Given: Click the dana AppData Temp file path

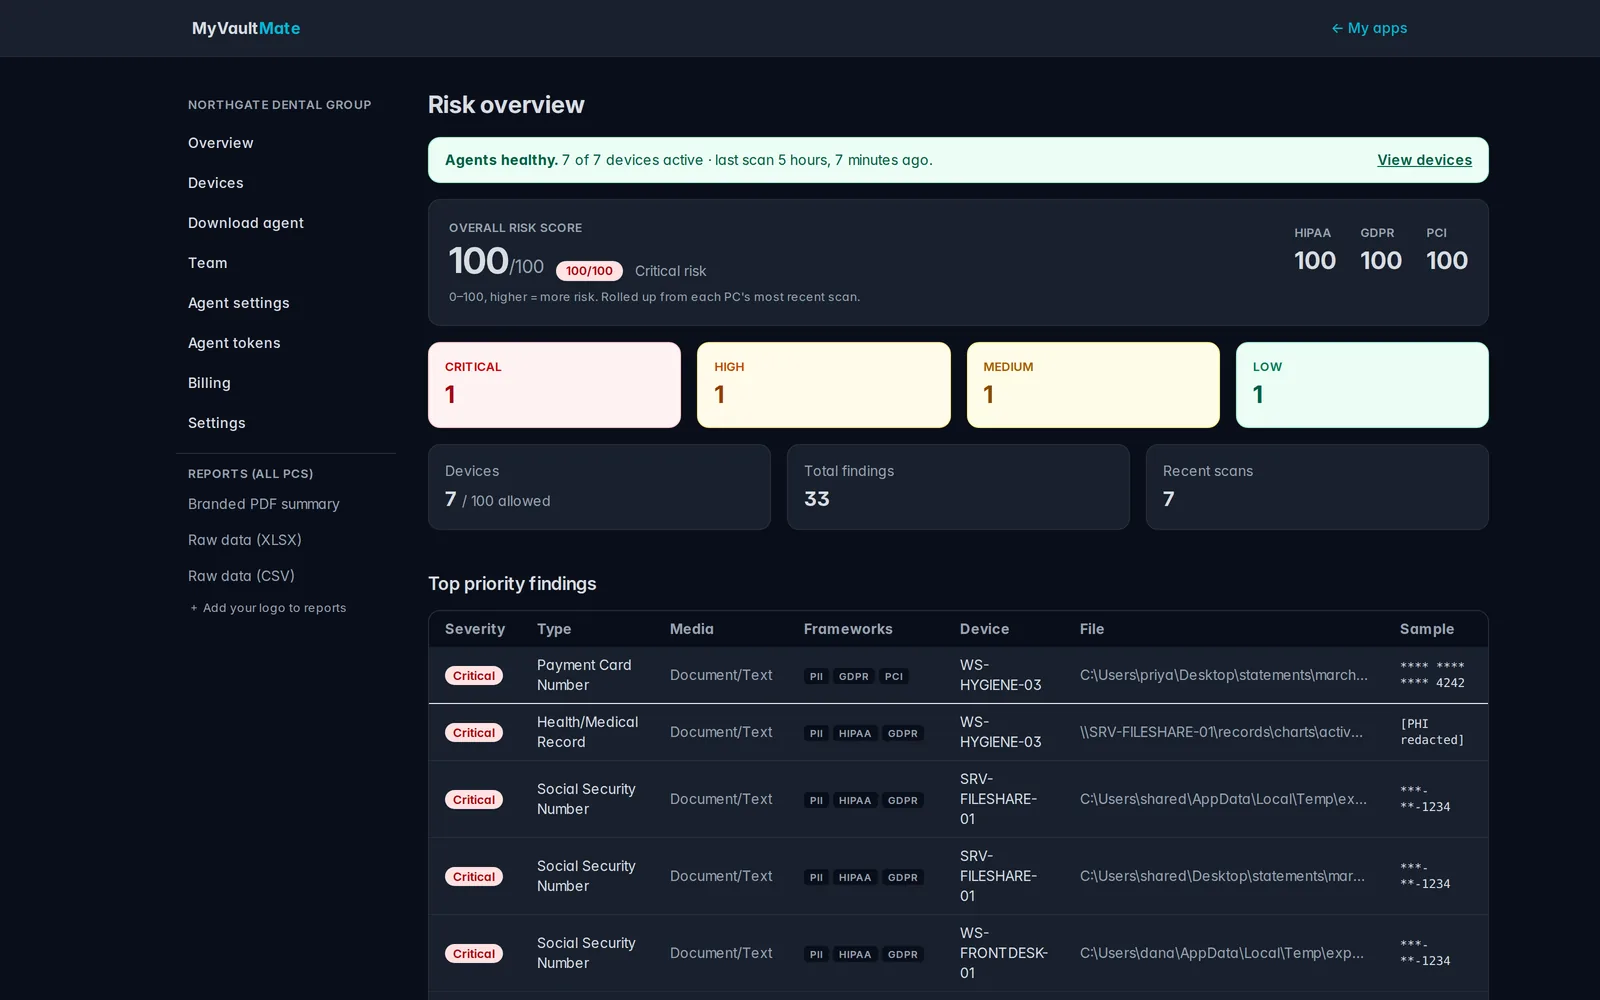Looking at the screenshot, I should pyautogui.click(x=1222, y=953).
